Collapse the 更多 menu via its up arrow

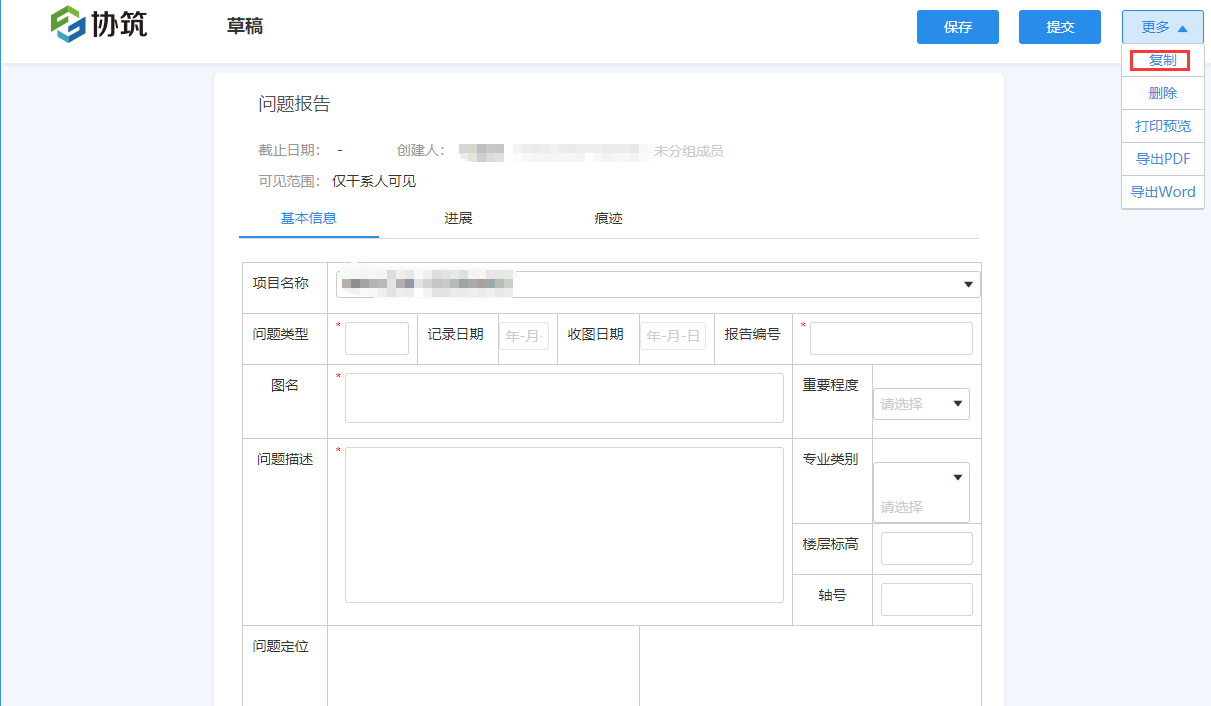(x=1187, y=27)
